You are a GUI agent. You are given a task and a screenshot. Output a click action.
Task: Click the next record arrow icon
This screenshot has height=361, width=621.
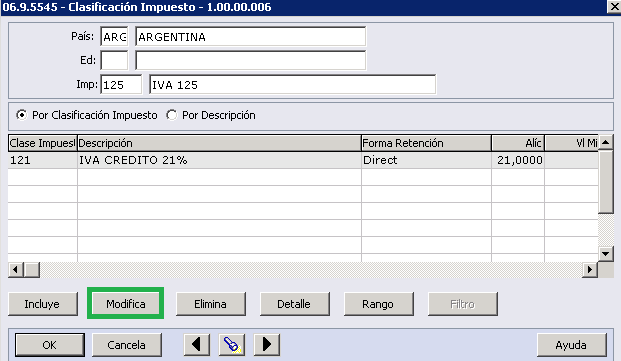point(267,344)
